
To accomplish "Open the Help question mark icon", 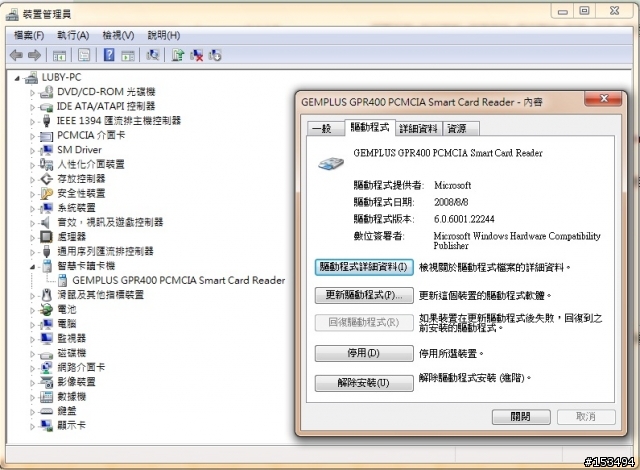I will pyautogui.click(x=109, y=55).
